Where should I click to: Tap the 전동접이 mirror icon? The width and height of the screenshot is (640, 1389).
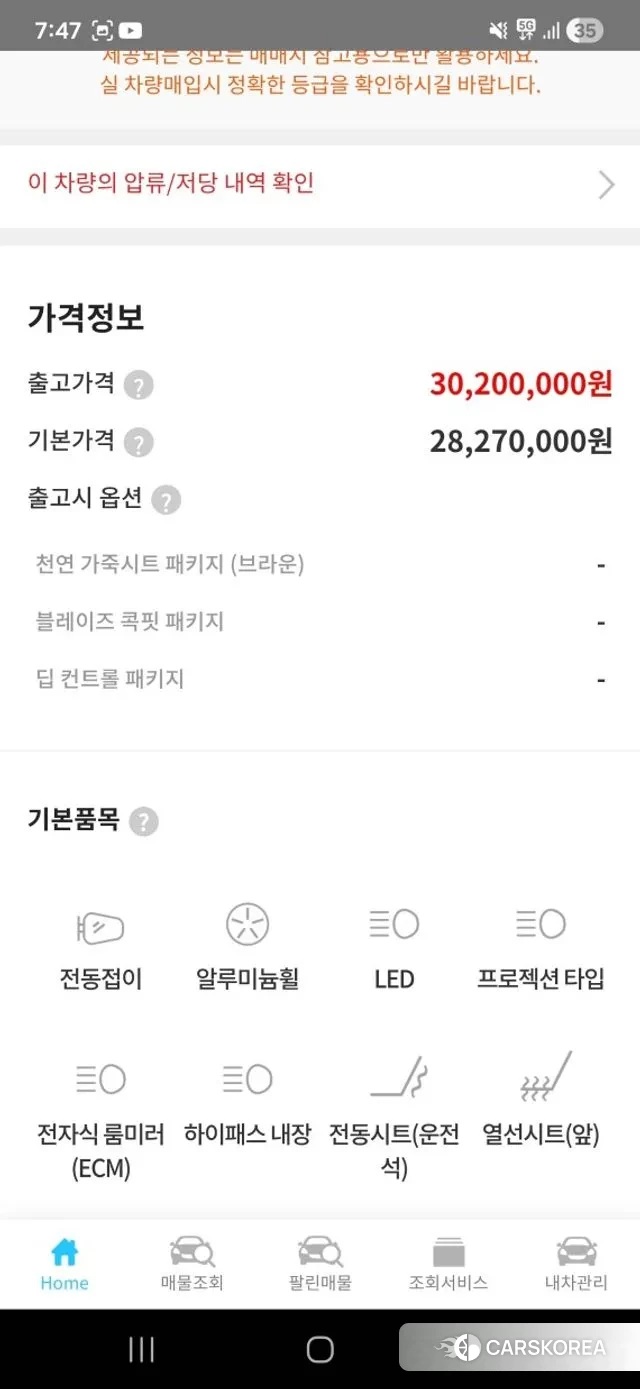pos(100,927)
